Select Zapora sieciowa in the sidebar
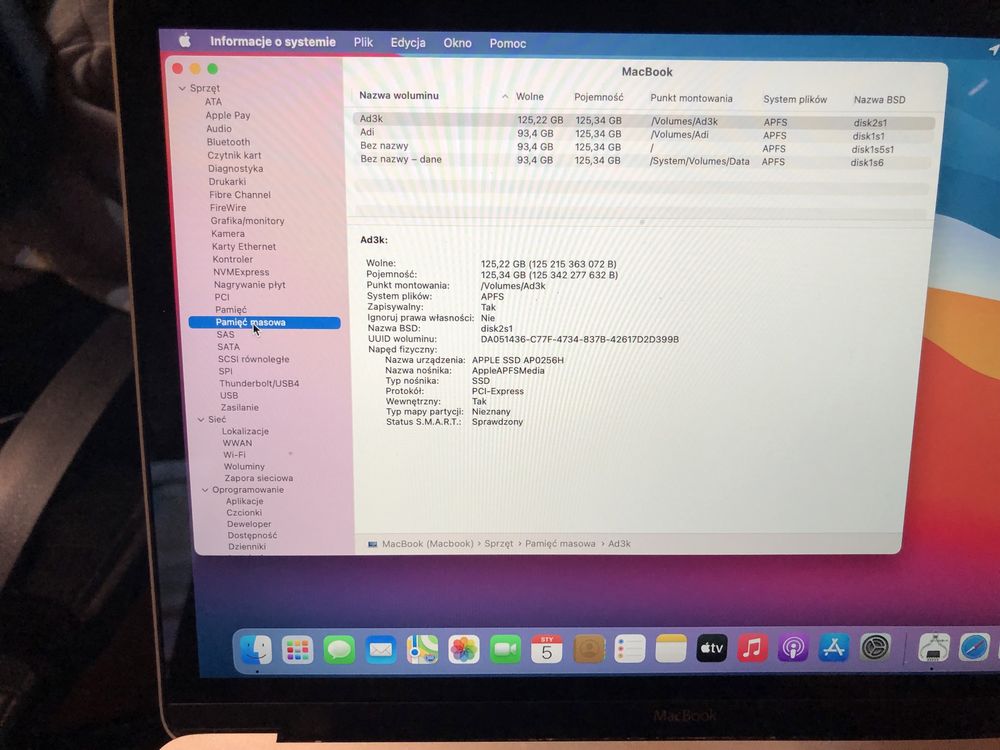 coord(258,478)
